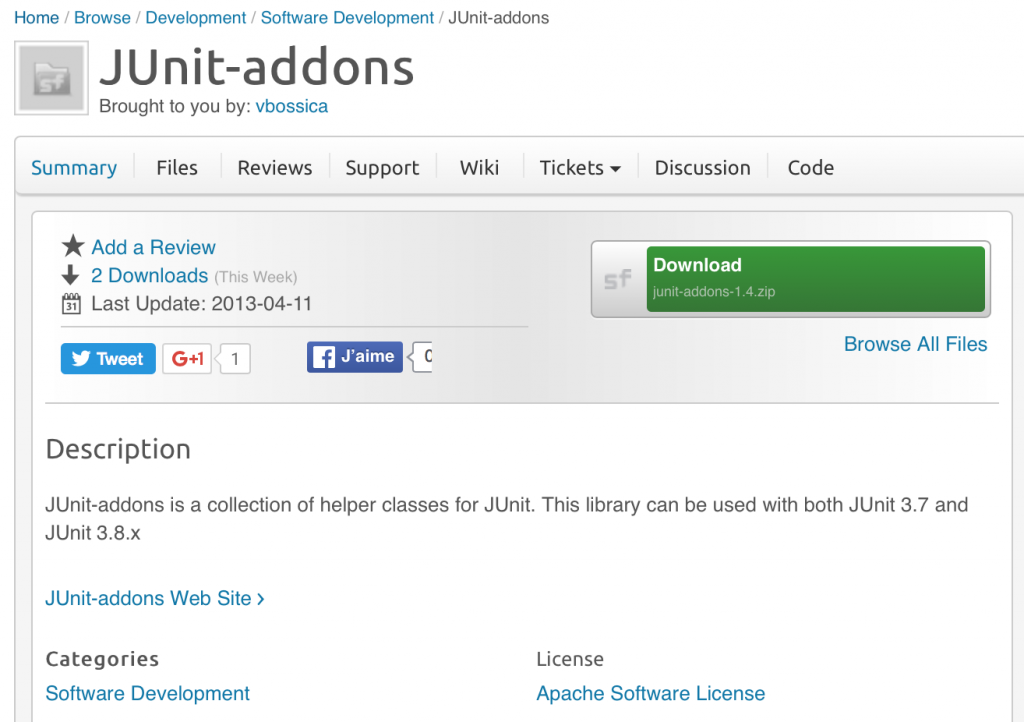1024x722 pixels.
Task: Click the calendar icon beside Last Update
Action: pyautogui.click(x=71, y=304)
